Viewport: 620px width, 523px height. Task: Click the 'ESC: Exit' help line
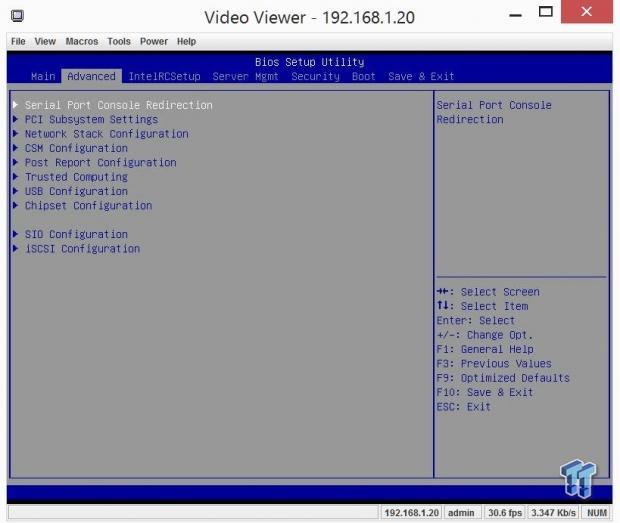[464, 407]
